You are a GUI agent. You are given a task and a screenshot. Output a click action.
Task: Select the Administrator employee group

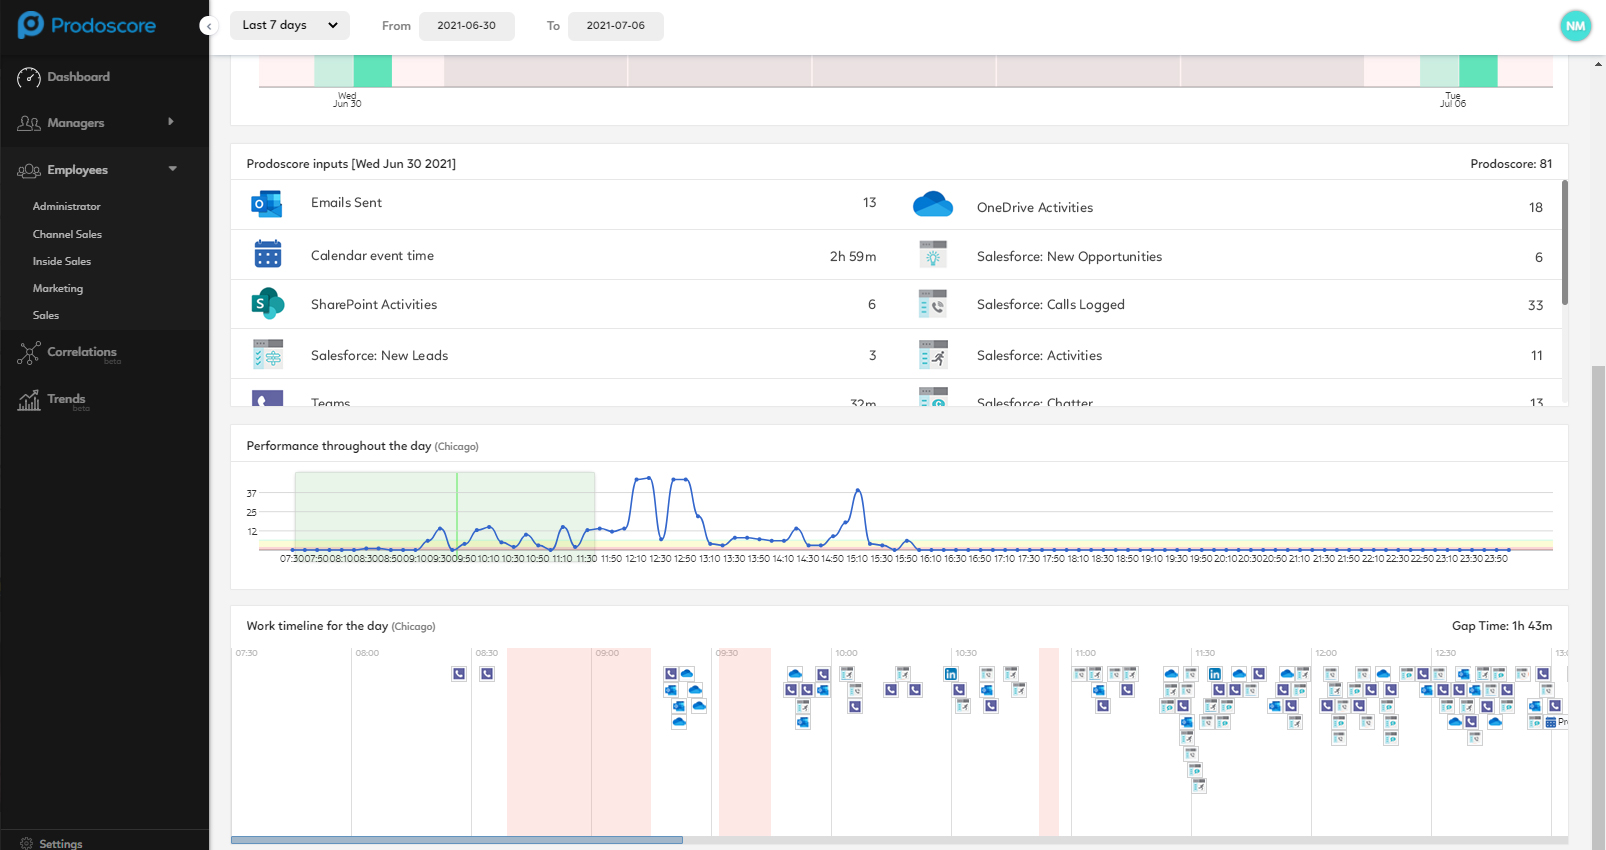pyautogui.click(x=67, y=206)
